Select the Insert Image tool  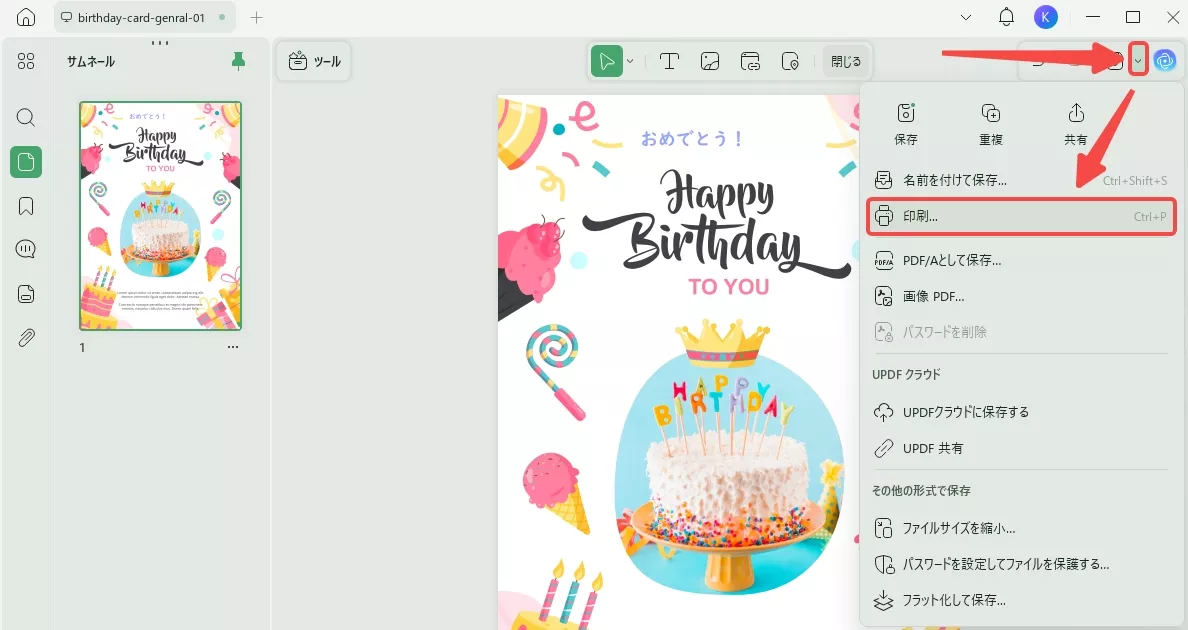pos(709,61)
